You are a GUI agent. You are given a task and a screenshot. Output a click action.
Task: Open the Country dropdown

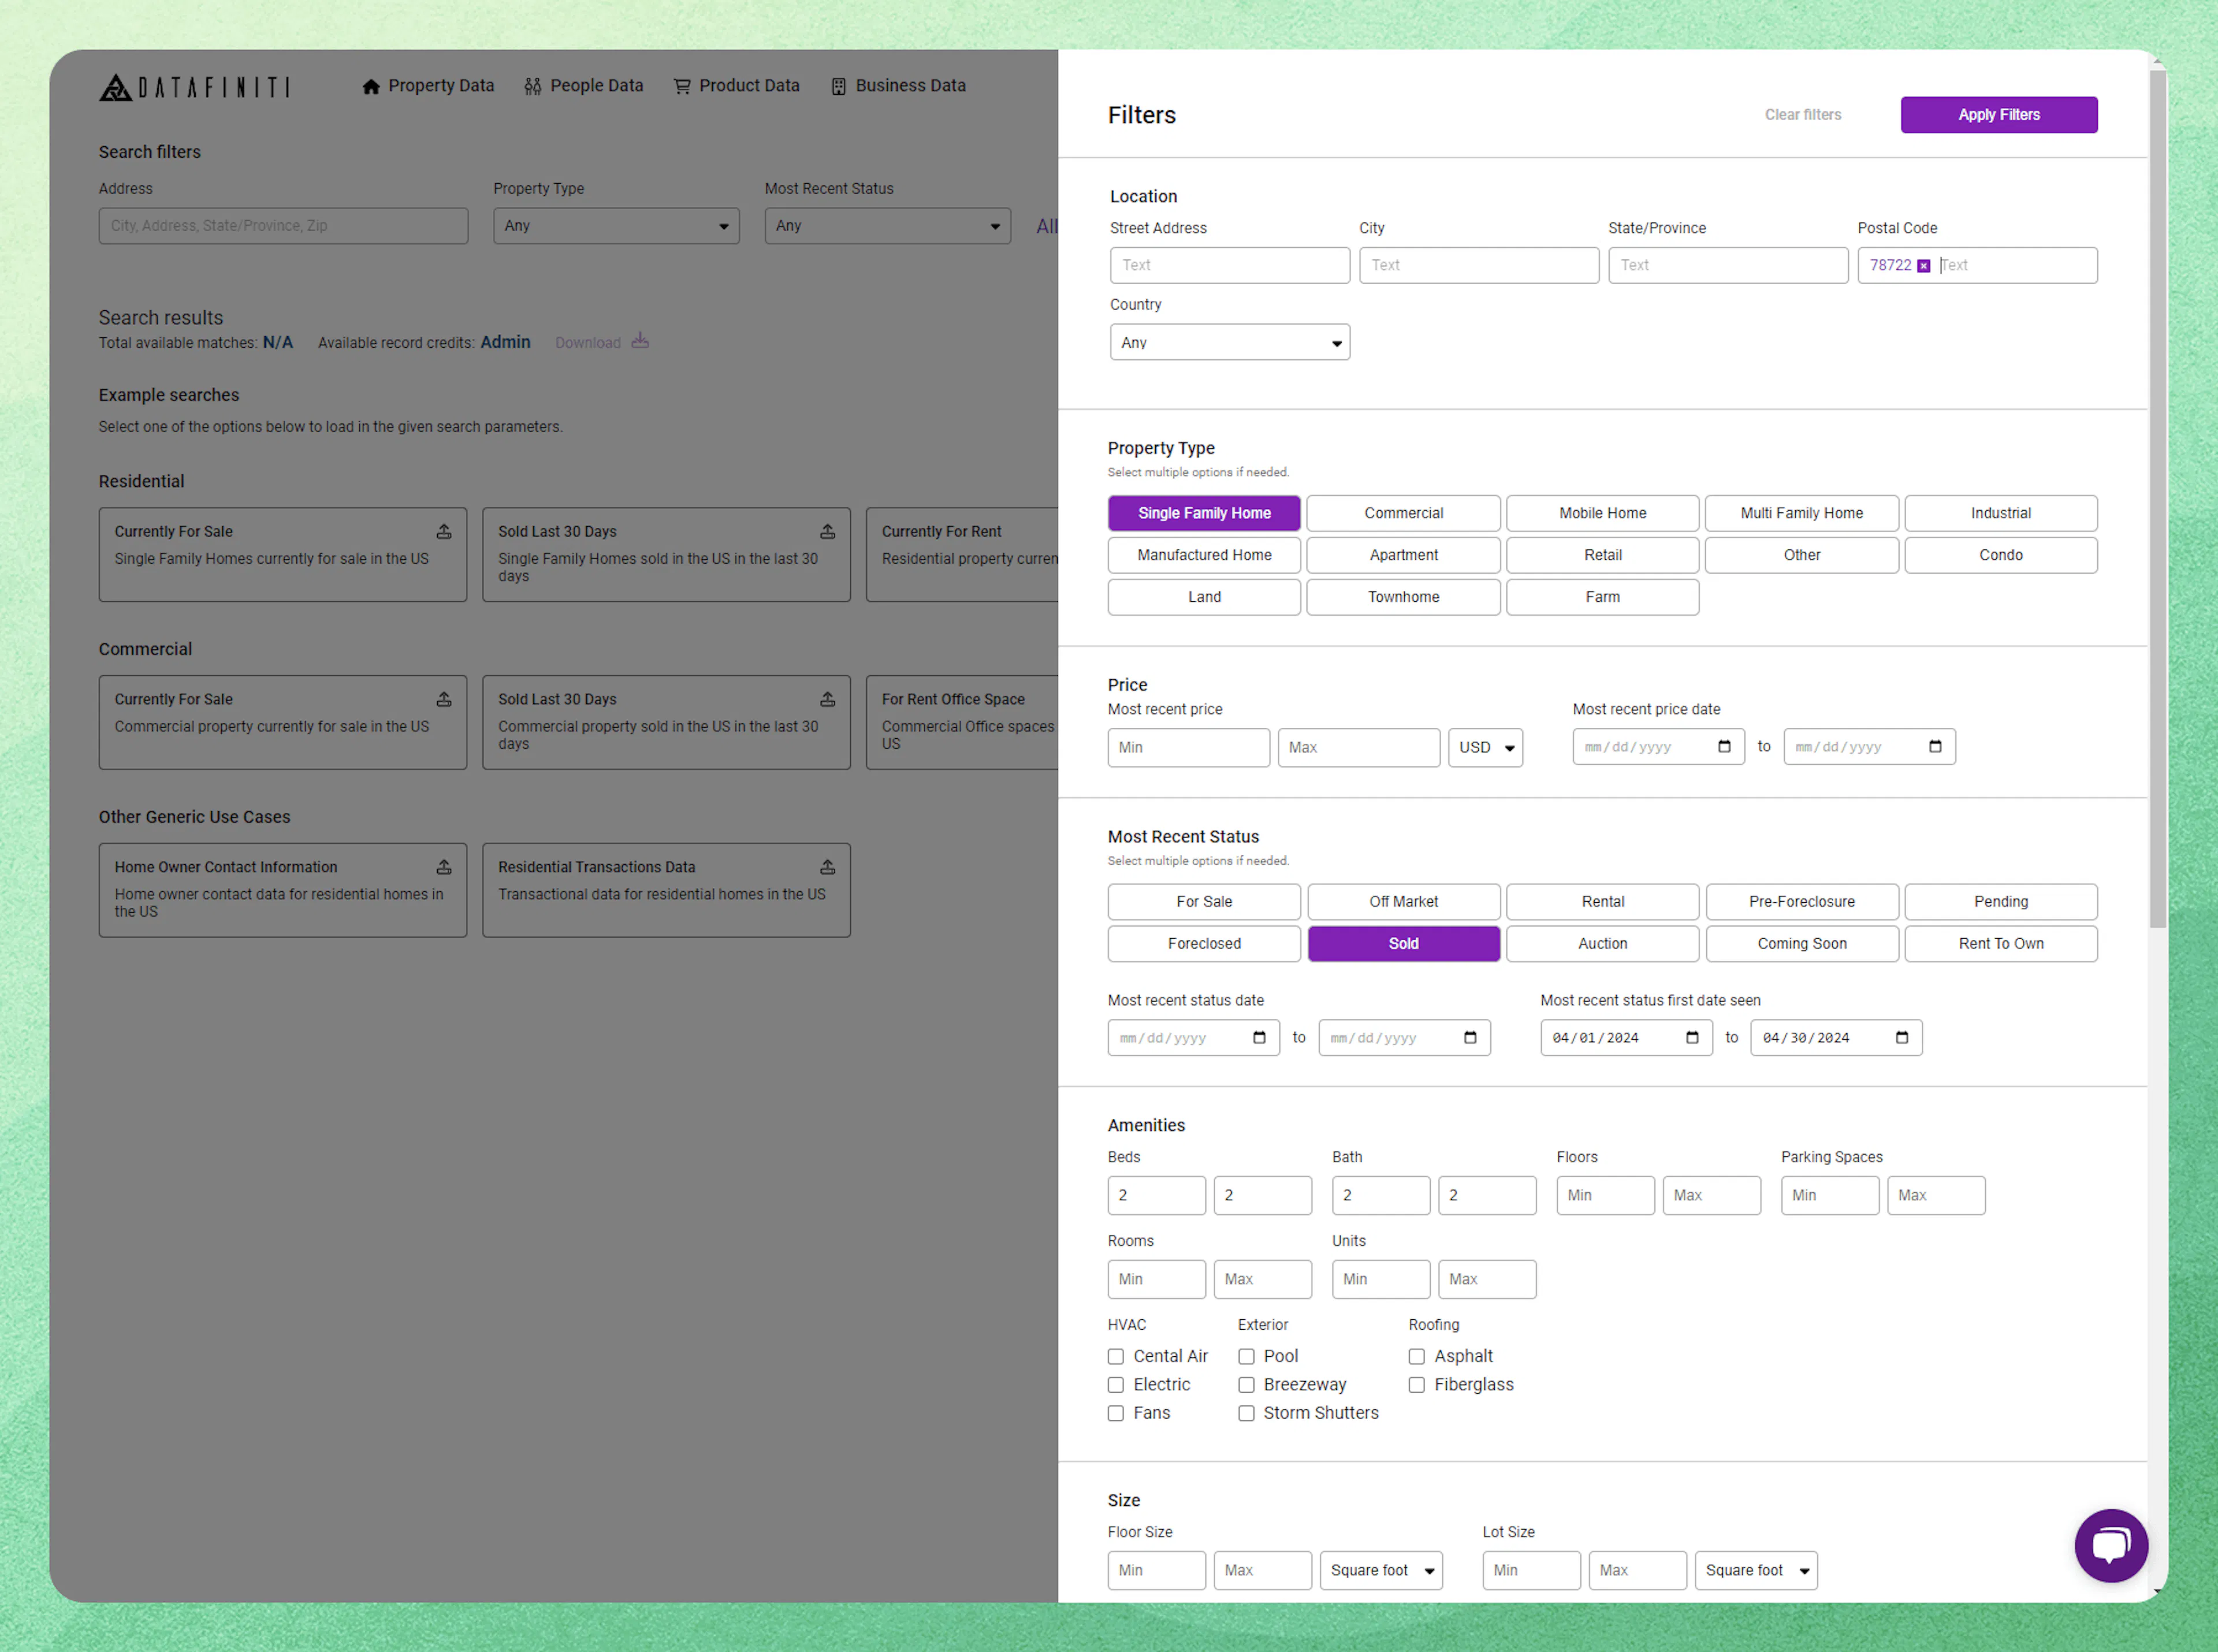[1229, 342]
